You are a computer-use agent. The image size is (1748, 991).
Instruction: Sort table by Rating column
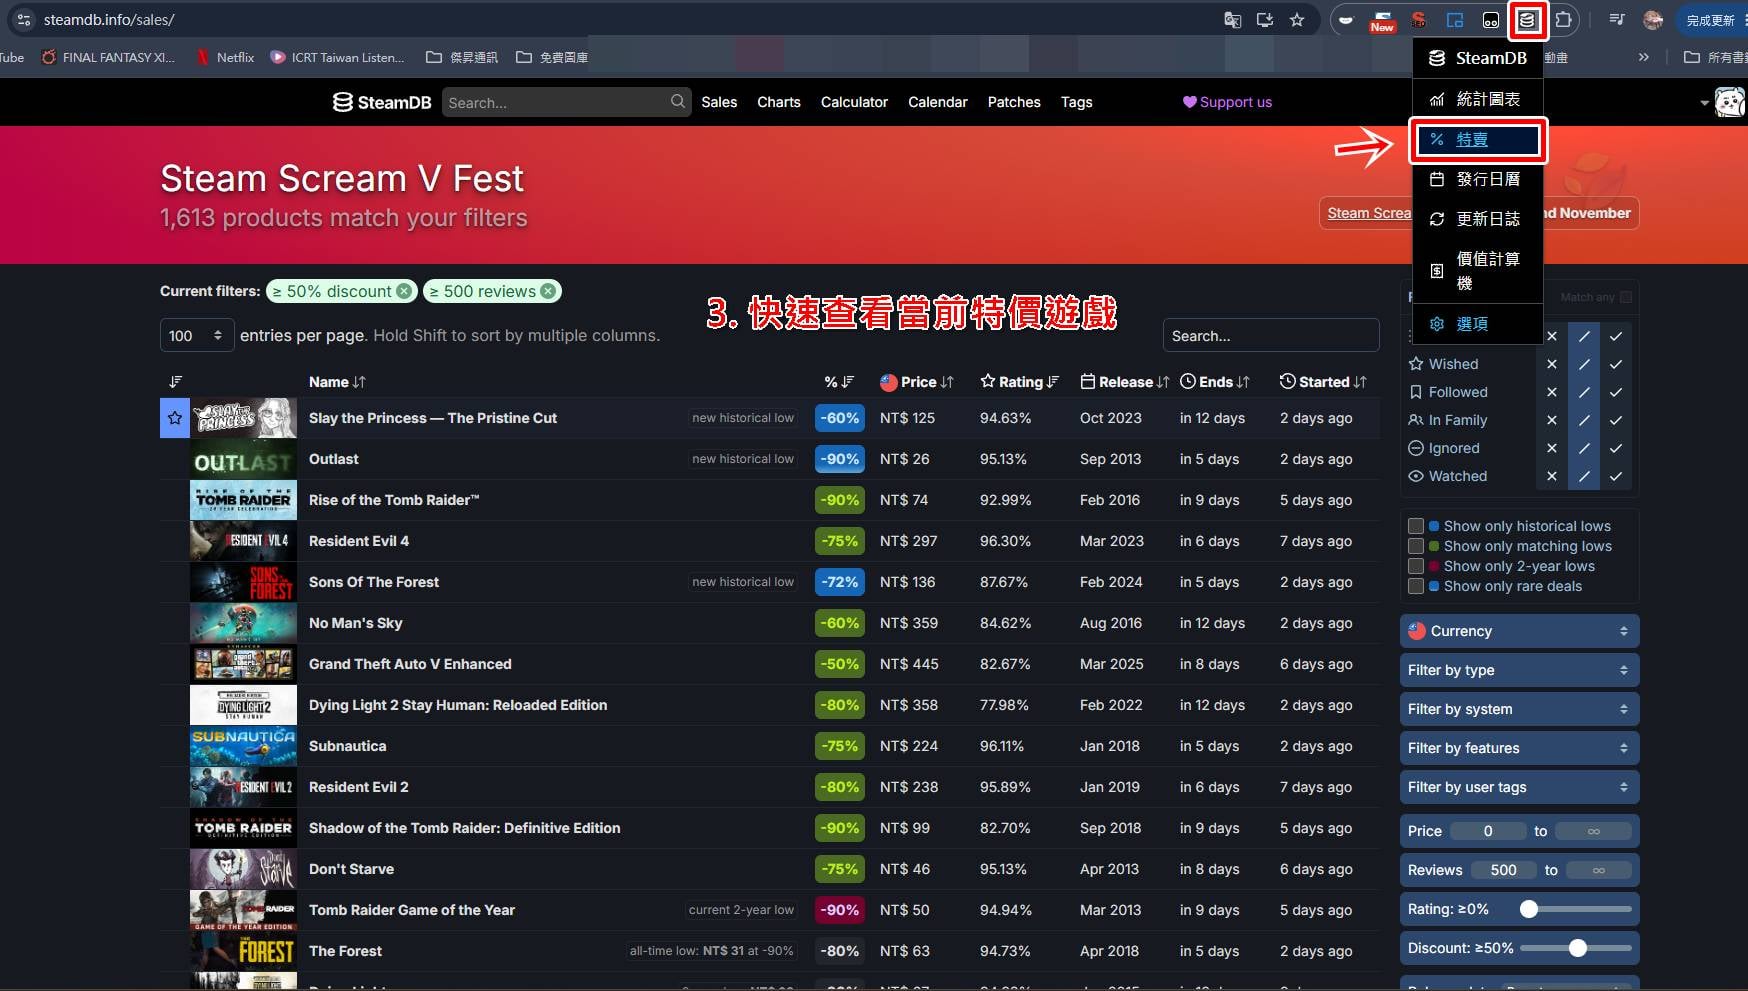(x=1019, y=382)
